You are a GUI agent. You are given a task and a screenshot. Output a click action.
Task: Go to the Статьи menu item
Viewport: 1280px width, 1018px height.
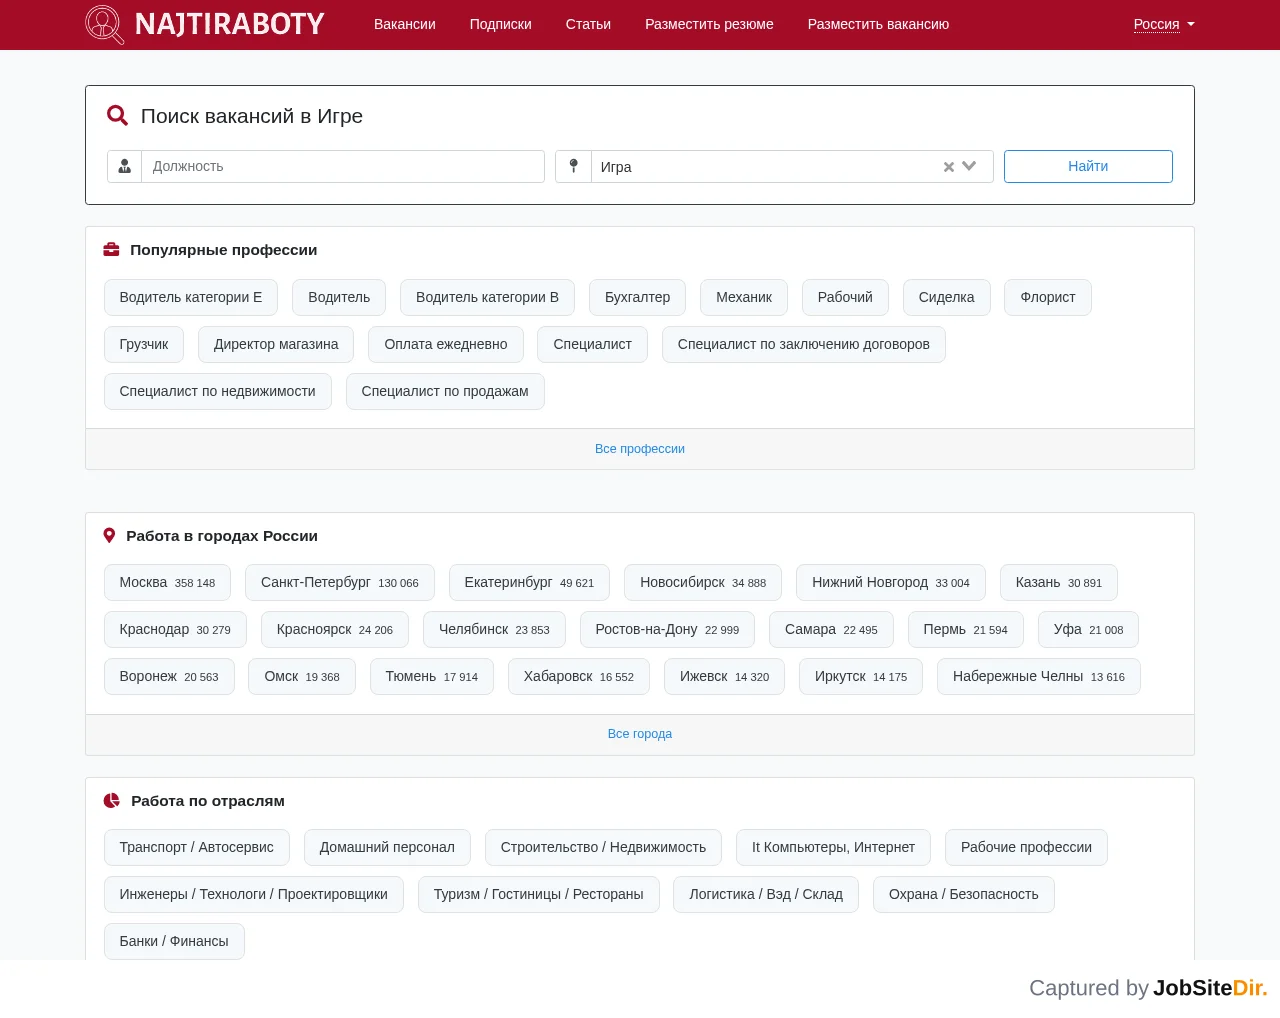pyautogui.click(x=588, y=24)
